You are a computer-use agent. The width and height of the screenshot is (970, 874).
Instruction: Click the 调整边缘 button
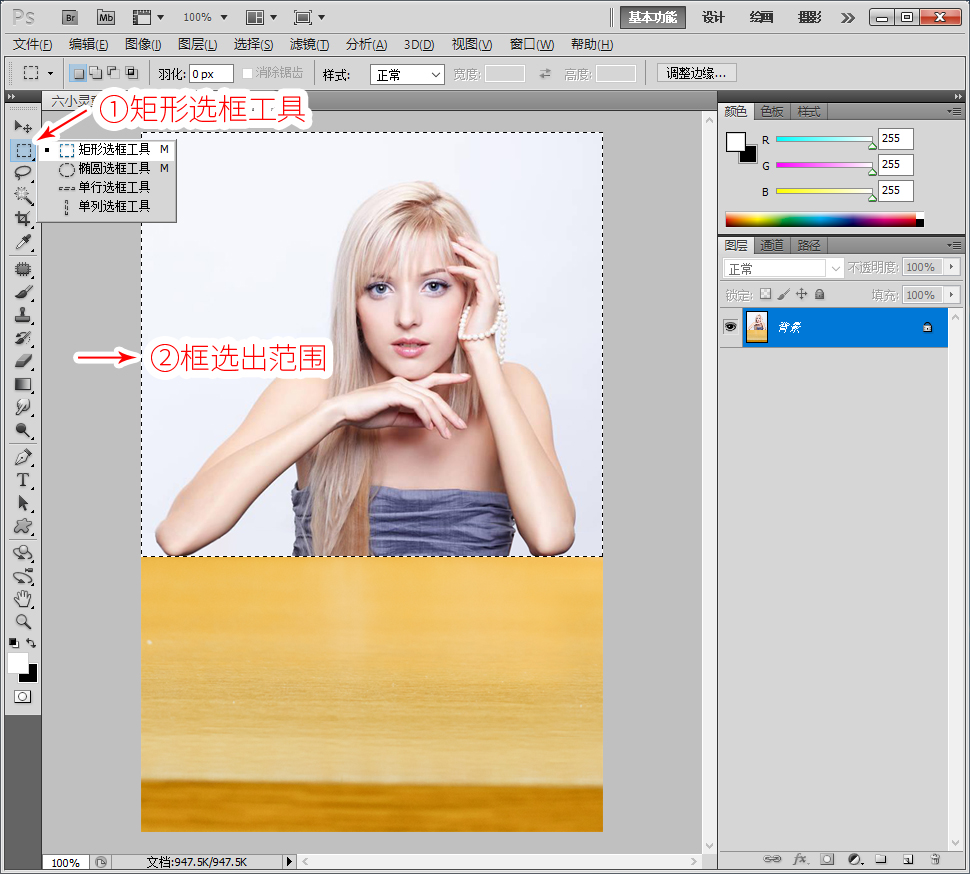[696, 73]
